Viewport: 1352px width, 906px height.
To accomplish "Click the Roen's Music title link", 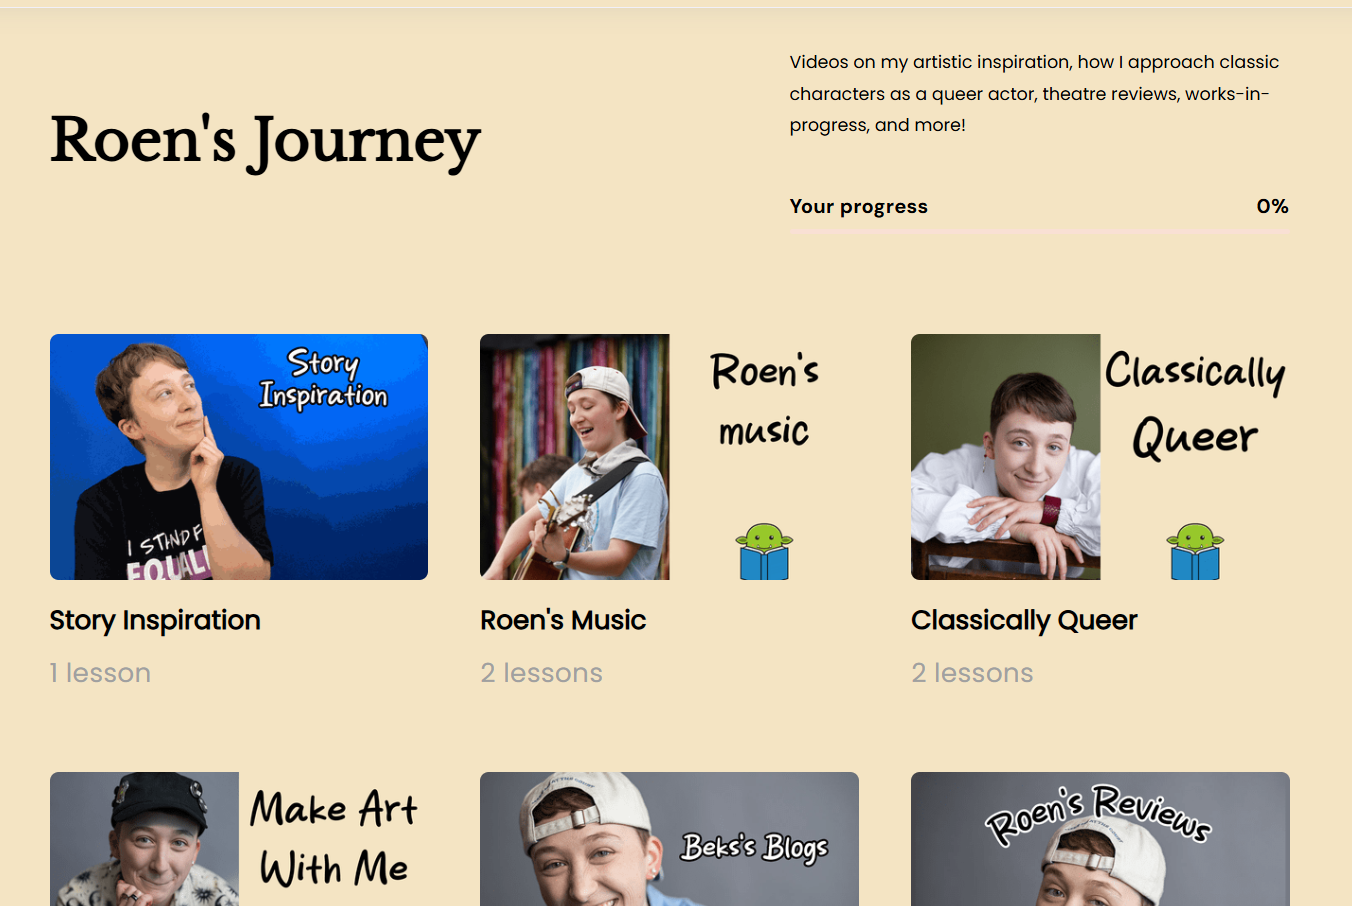I will coord(563,620).
